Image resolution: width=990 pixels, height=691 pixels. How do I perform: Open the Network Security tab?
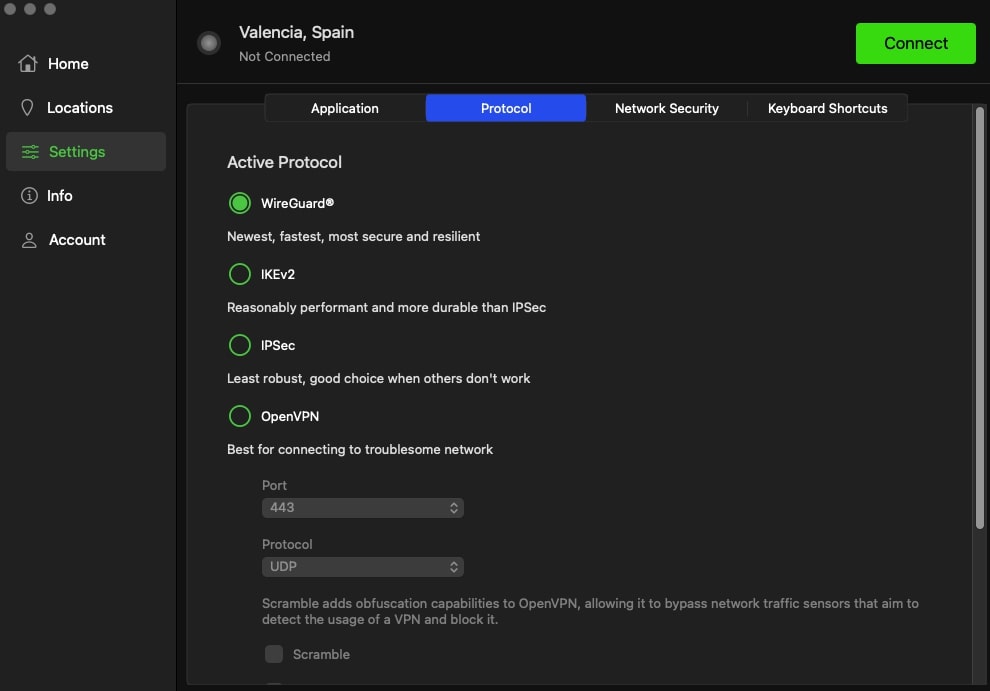[666, 108]
